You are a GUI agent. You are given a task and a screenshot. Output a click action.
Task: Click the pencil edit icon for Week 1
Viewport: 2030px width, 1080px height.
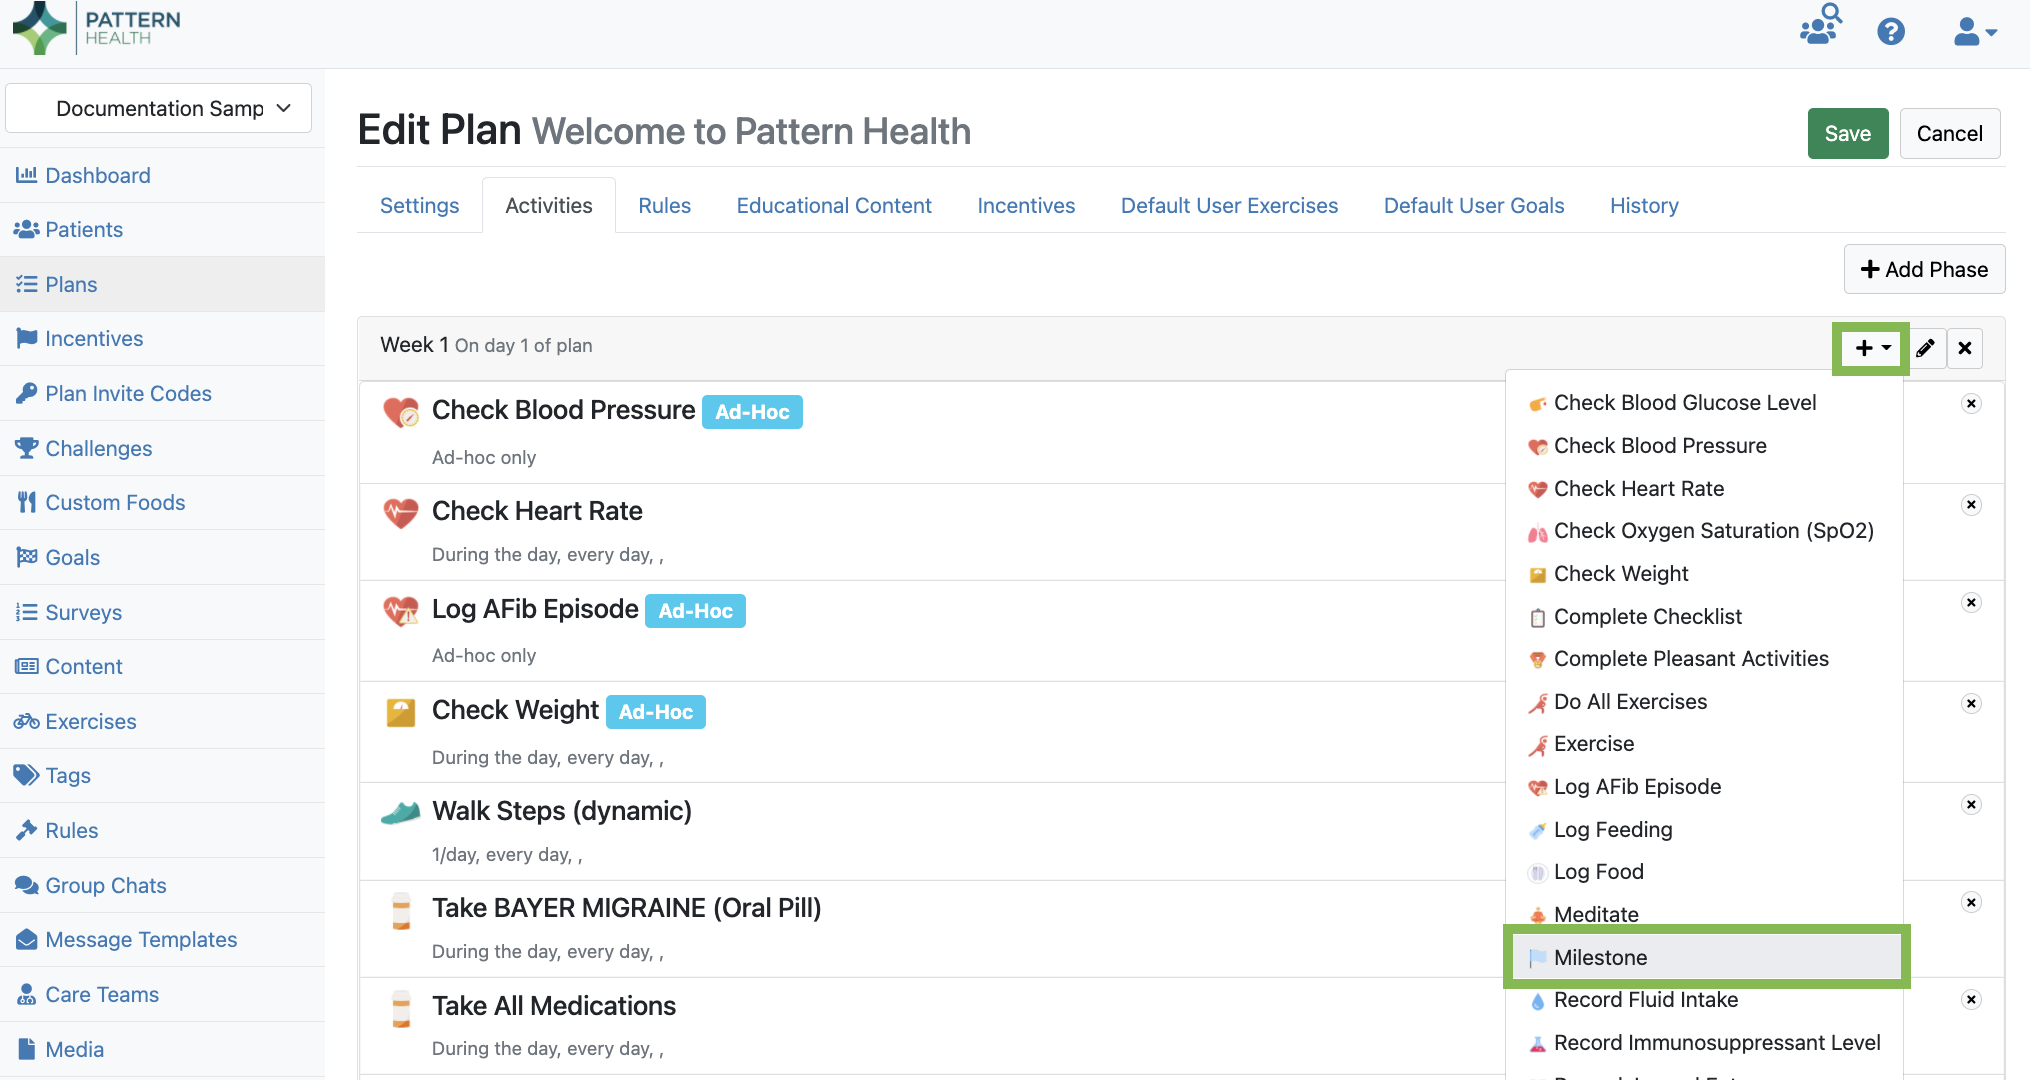tap(1925, 348)
